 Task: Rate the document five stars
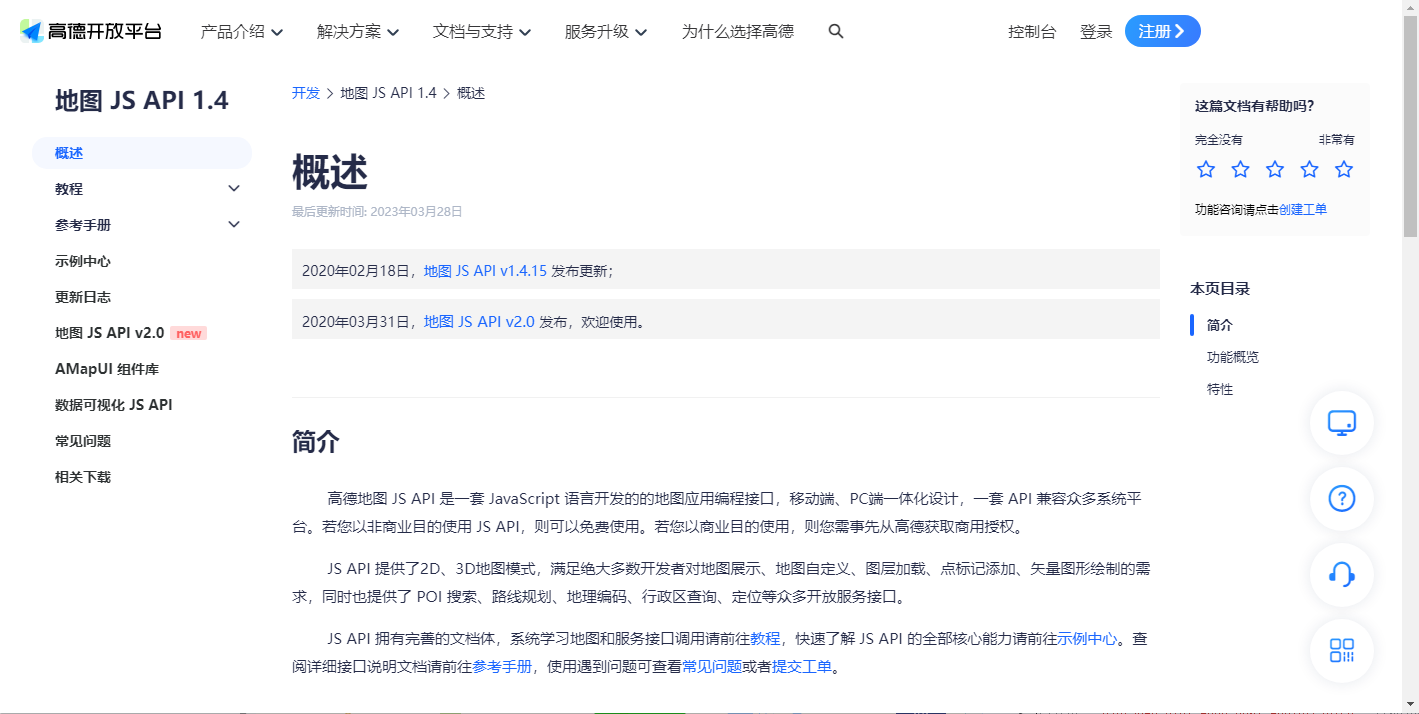tap(1344, 169)
